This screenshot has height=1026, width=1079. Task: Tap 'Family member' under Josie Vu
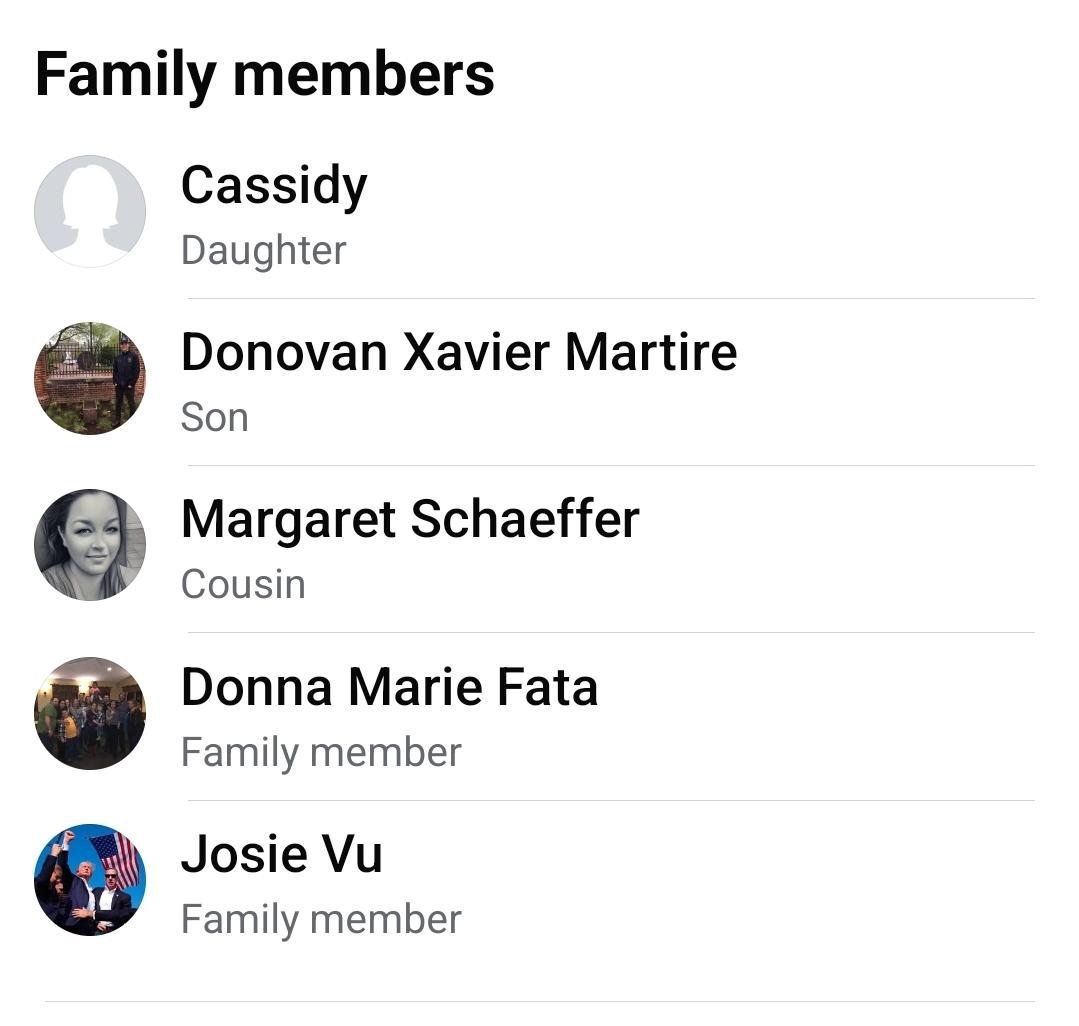(321, 919)
